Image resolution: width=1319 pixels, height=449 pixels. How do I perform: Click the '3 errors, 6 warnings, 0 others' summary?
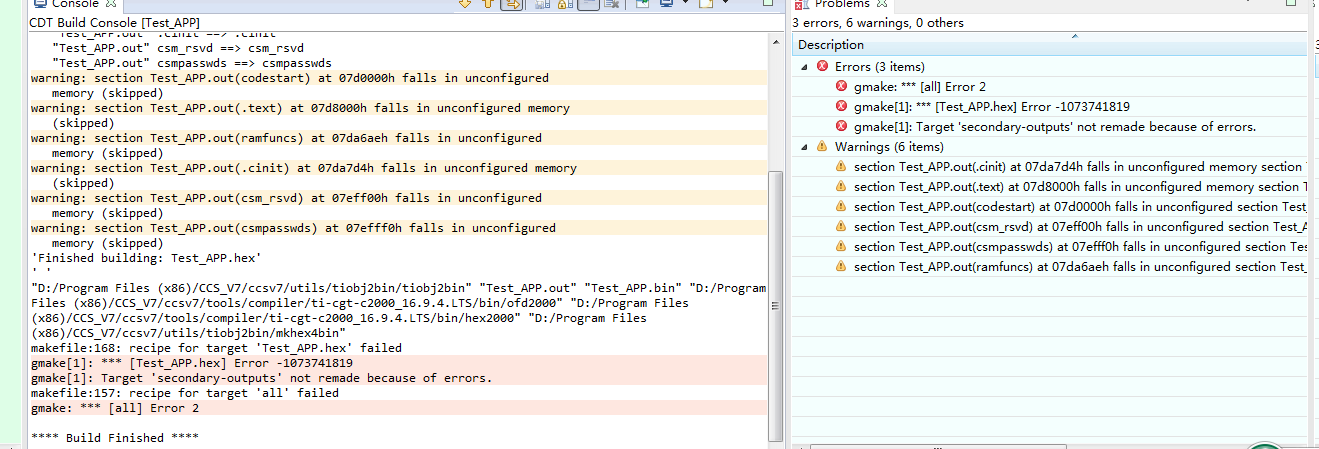click(x=878, y=22)
